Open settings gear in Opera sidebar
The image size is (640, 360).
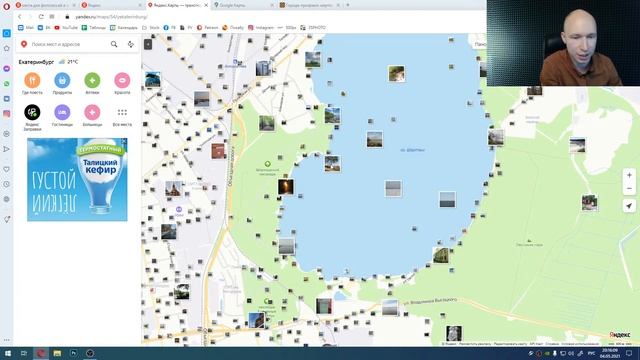tap(7, 199)
